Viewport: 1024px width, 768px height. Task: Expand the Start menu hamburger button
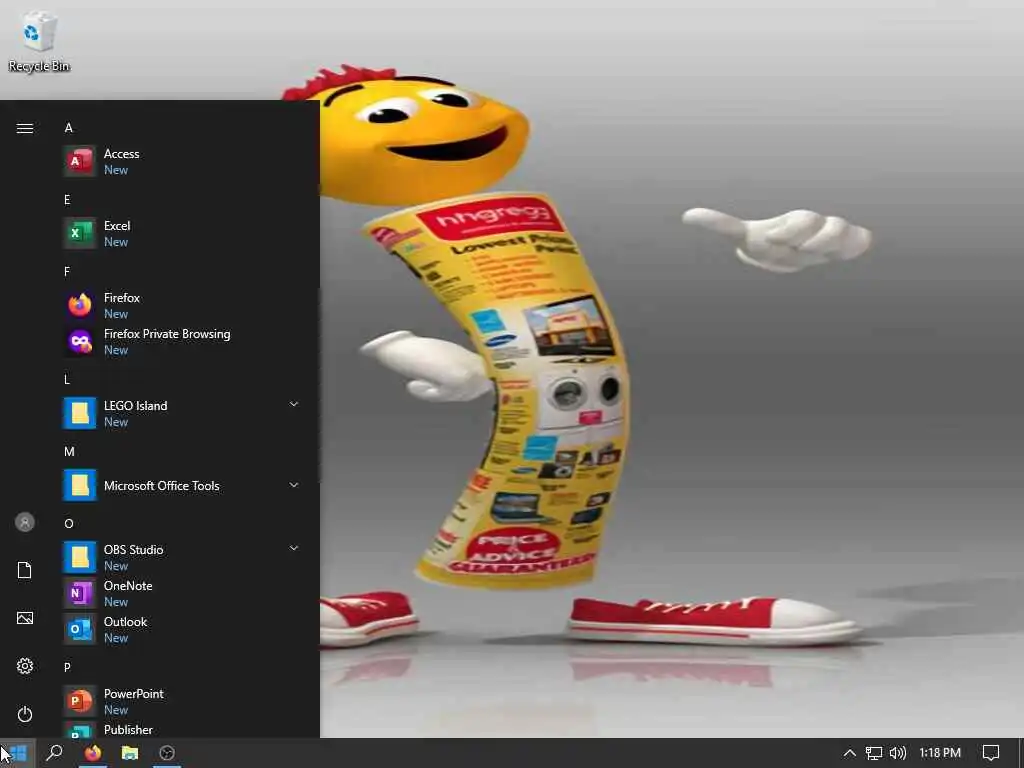[25, 128]
